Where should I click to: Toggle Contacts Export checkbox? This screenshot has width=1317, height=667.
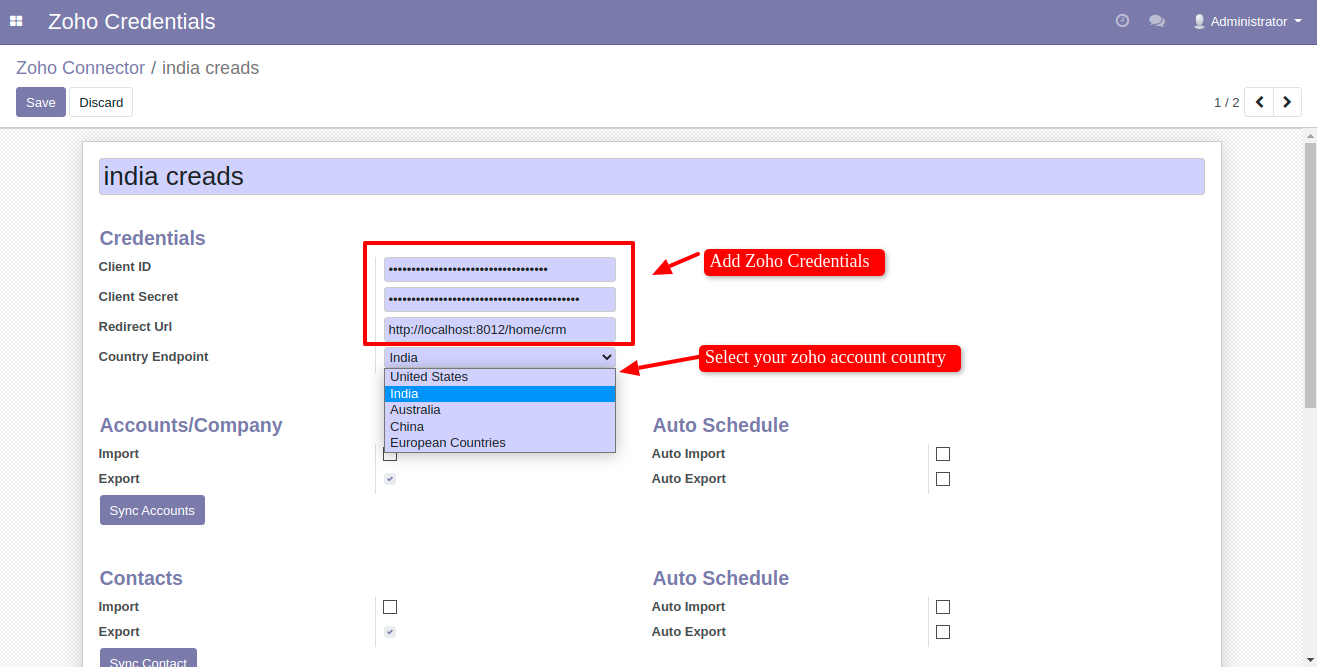coord(390,632)
